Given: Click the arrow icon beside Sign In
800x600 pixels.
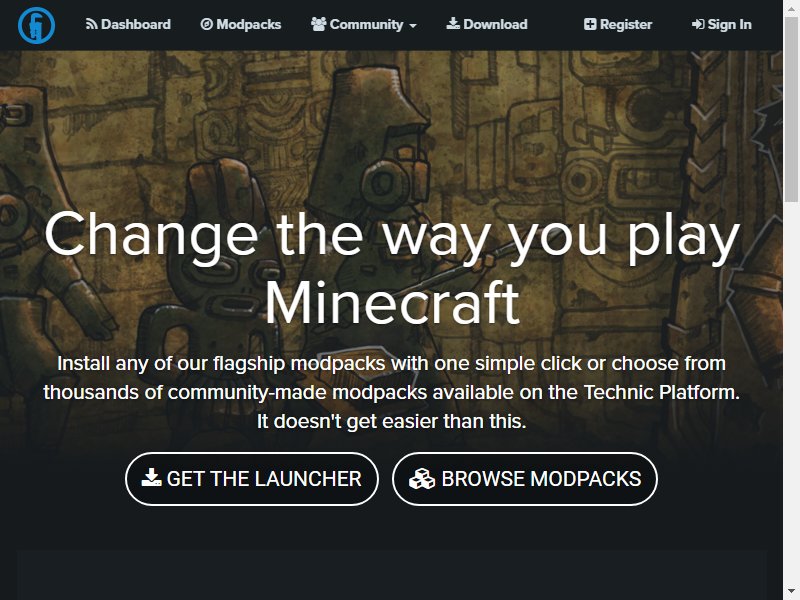Looking at the screenshot, I should point(698,24).
